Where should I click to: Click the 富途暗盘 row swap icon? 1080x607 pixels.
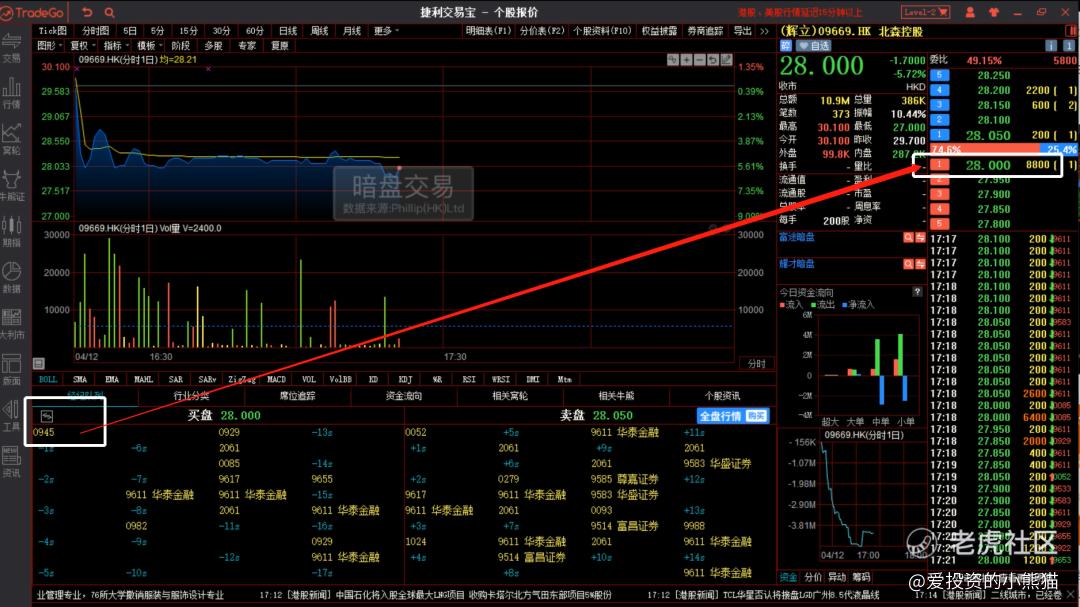click(920, 237)
